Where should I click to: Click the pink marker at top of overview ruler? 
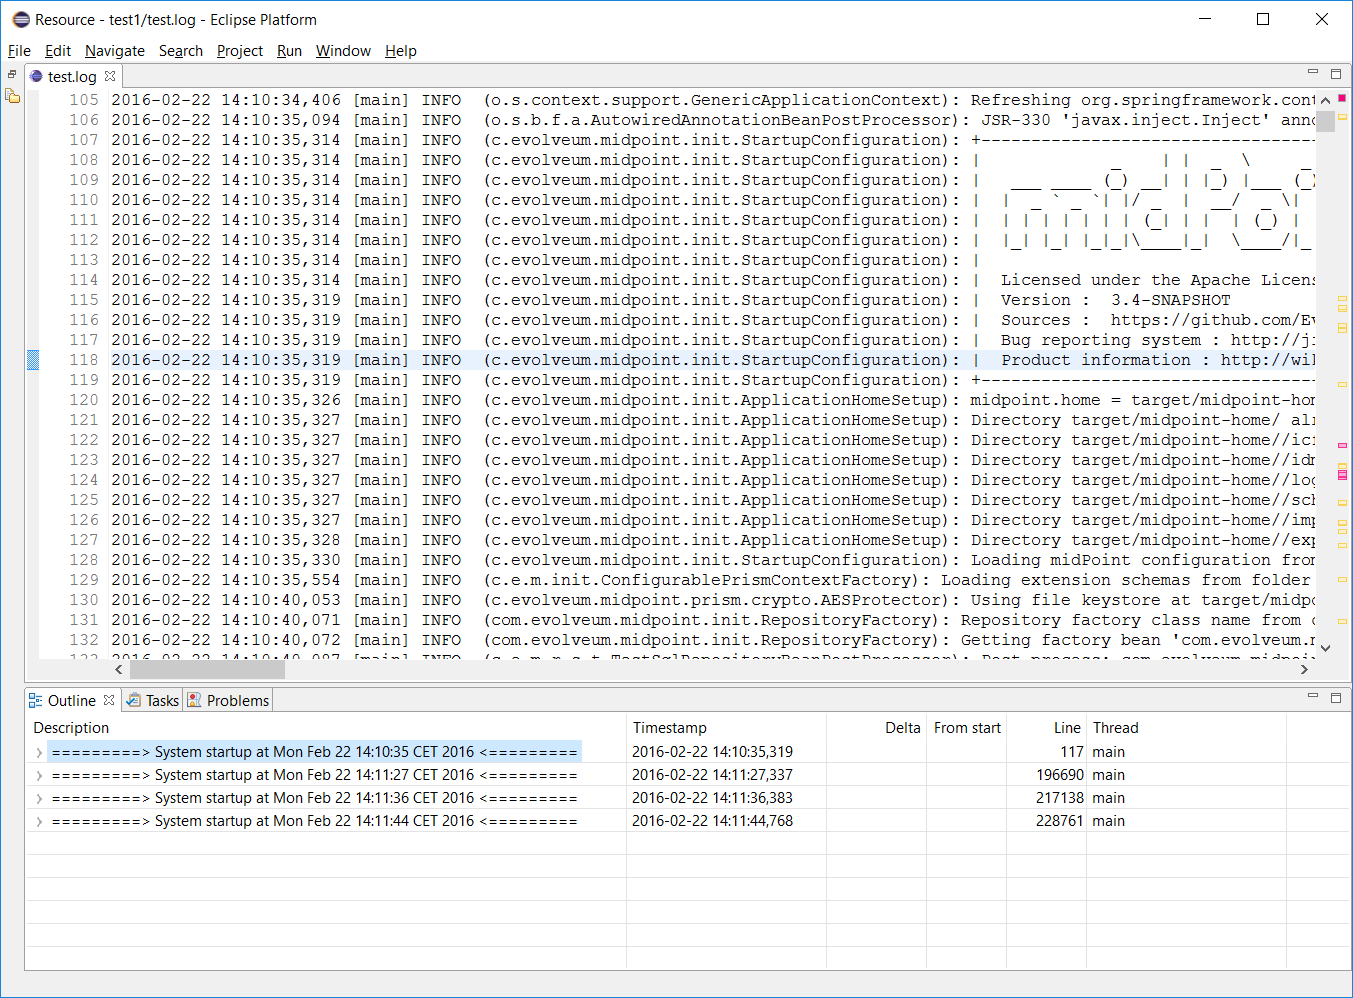point(1341,99)
